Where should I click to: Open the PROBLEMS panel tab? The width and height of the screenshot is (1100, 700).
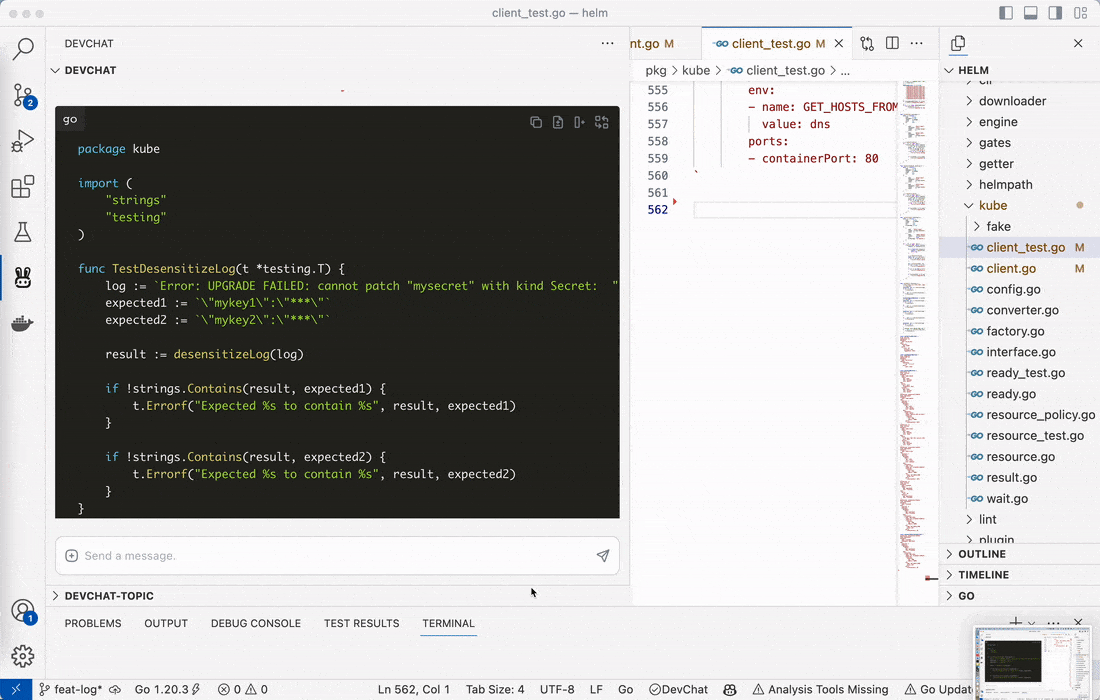pos(92,623)
